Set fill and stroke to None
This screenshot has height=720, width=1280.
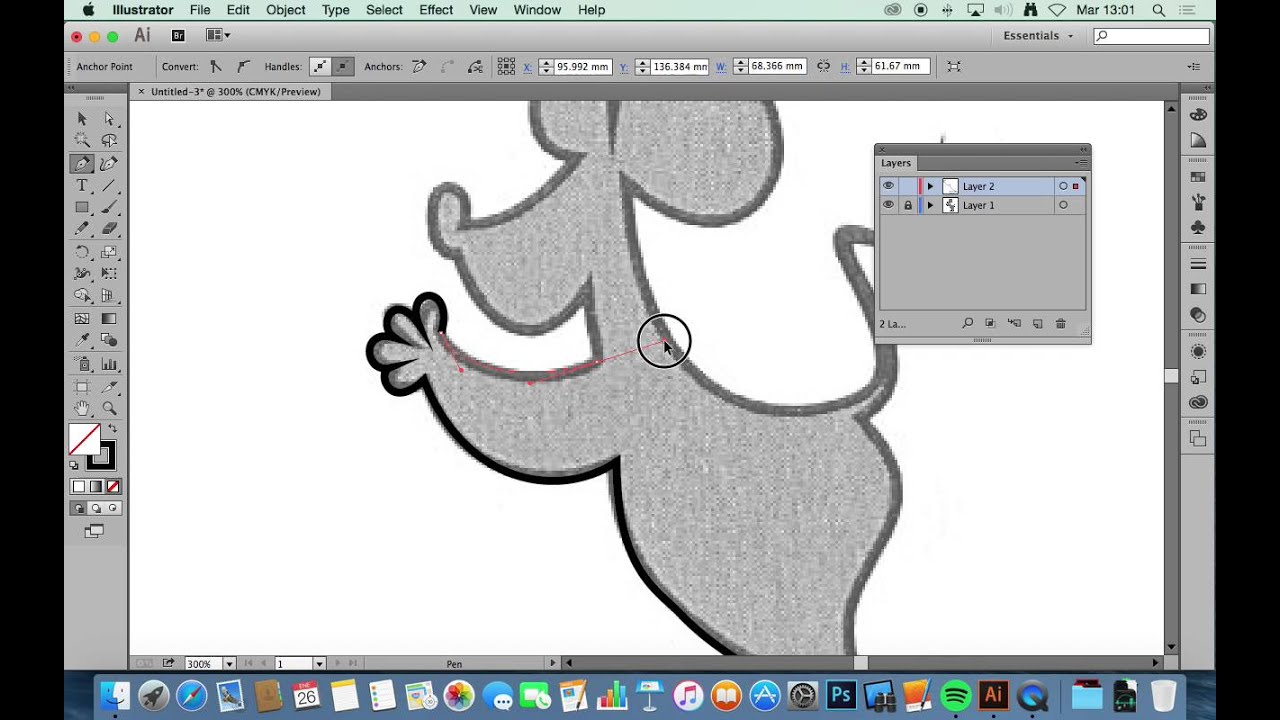[113, 487]
